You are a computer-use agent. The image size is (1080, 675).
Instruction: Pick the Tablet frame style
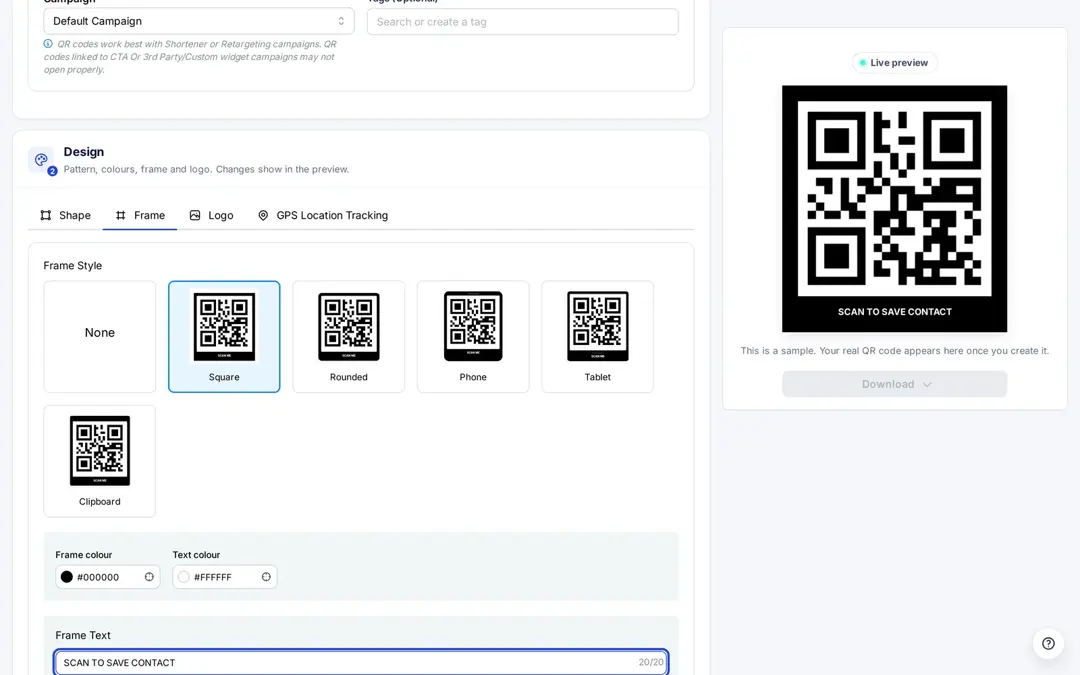click(597, 337)
